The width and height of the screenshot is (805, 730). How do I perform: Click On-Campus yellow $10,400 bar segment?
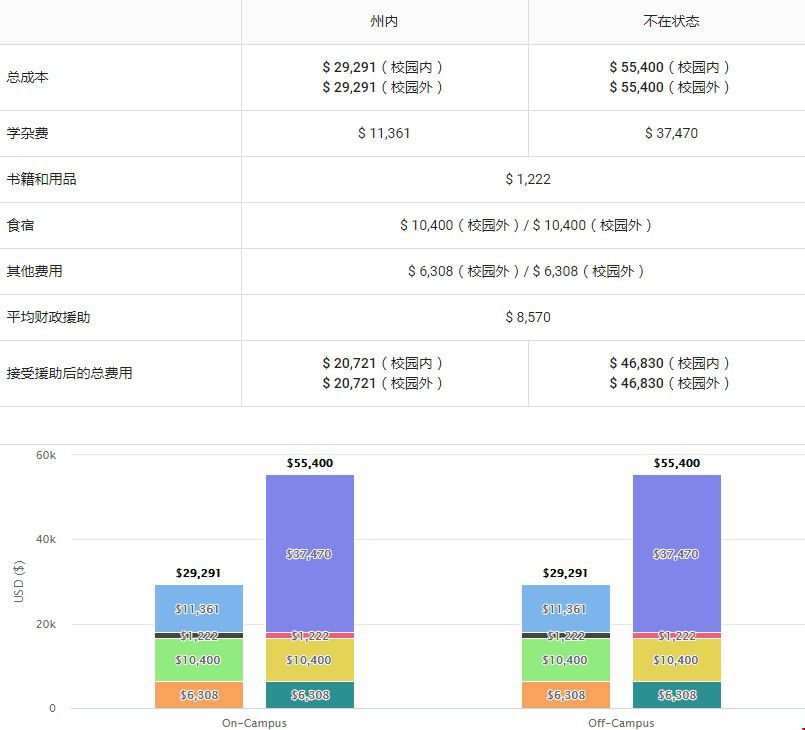coord(310,660)
